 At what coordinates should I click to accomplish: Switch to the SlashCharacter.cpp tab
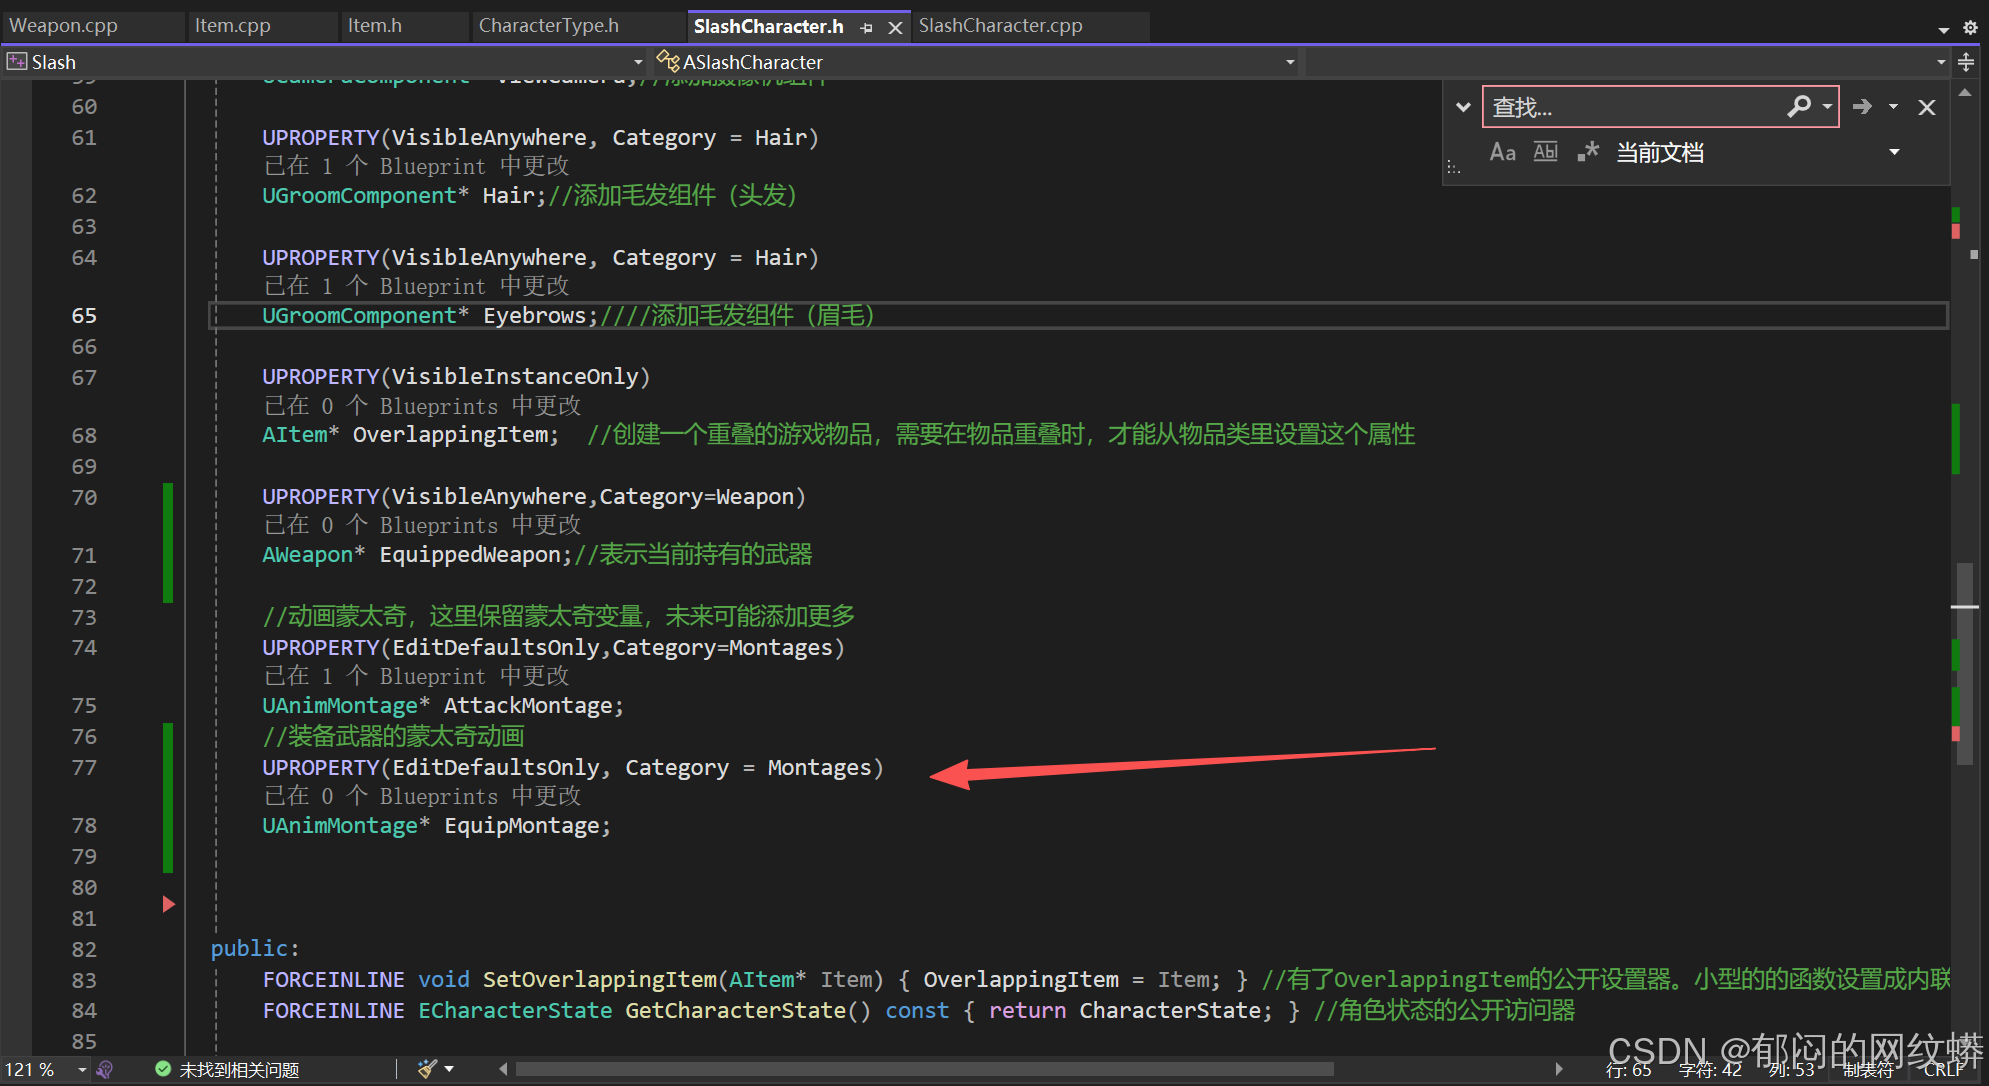point(1000,26)
